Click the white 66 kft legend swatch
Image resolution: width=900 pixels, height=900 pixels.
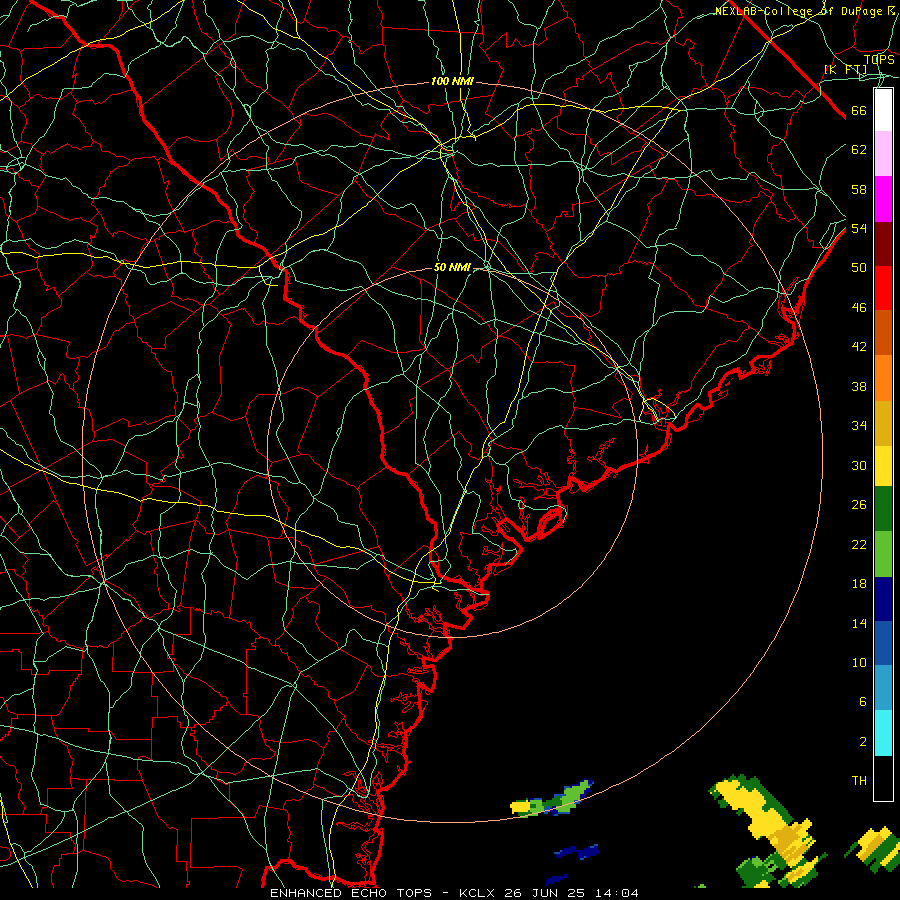click(x=883, y=110)
